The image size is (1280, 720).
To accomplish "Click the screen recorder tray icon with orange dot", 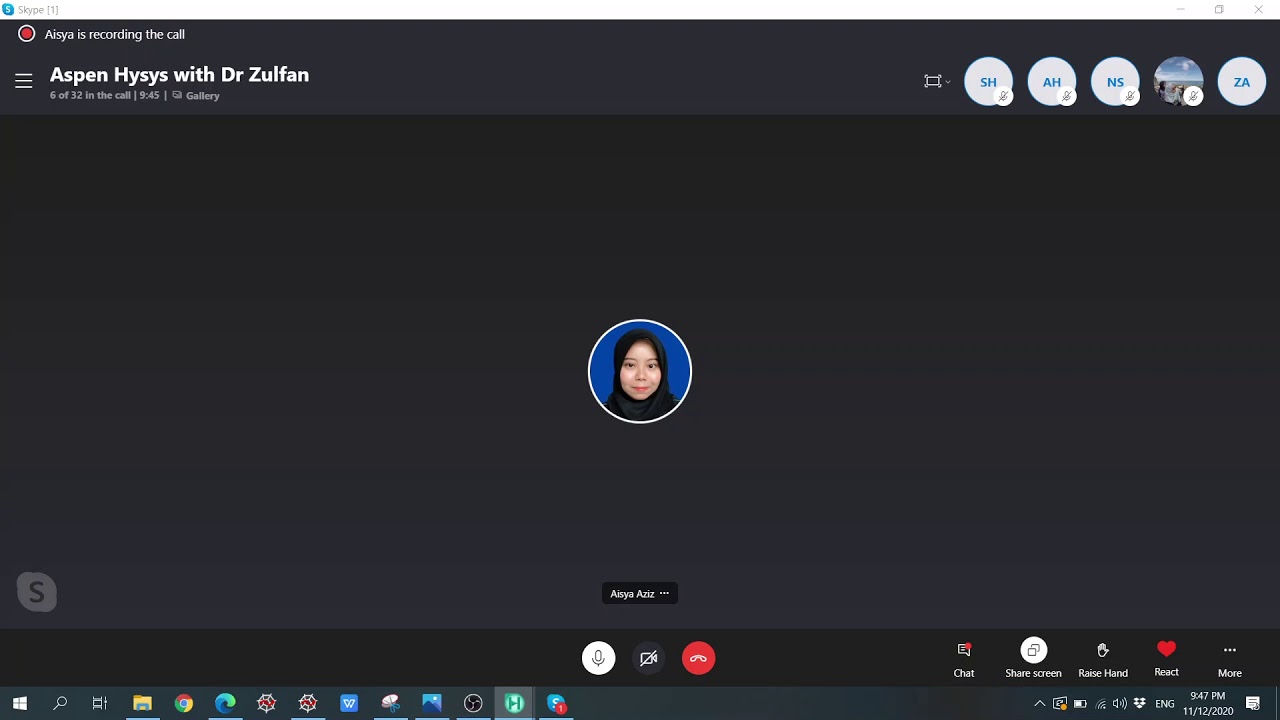I will [x=1060, y=704].
